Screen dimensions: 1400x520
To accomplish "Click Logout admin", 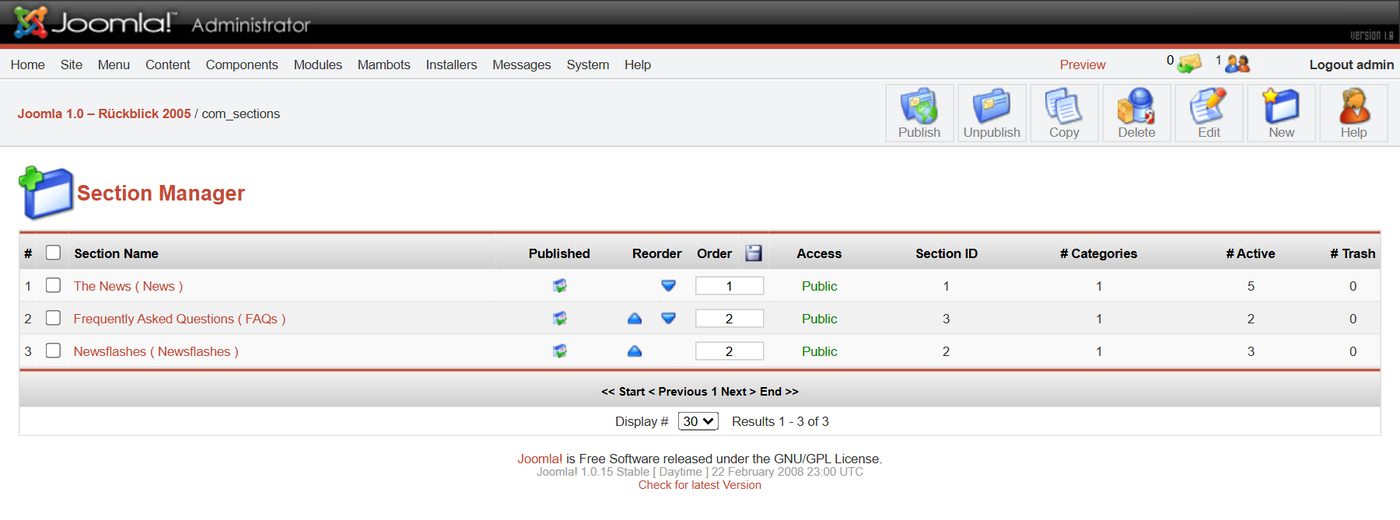I will coord(1352,64).
